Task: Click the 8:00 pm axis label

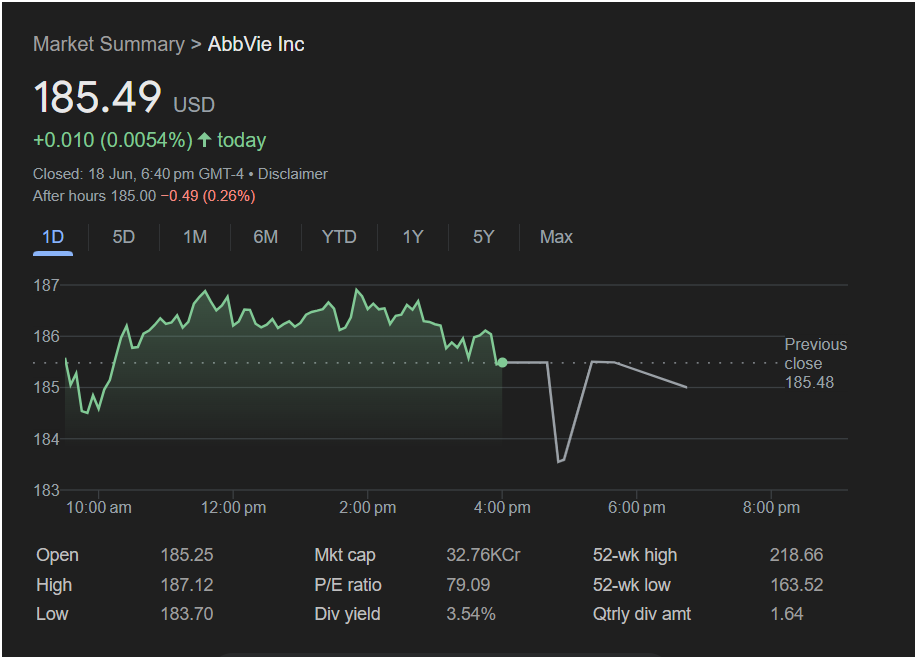Action: (771, 508)
